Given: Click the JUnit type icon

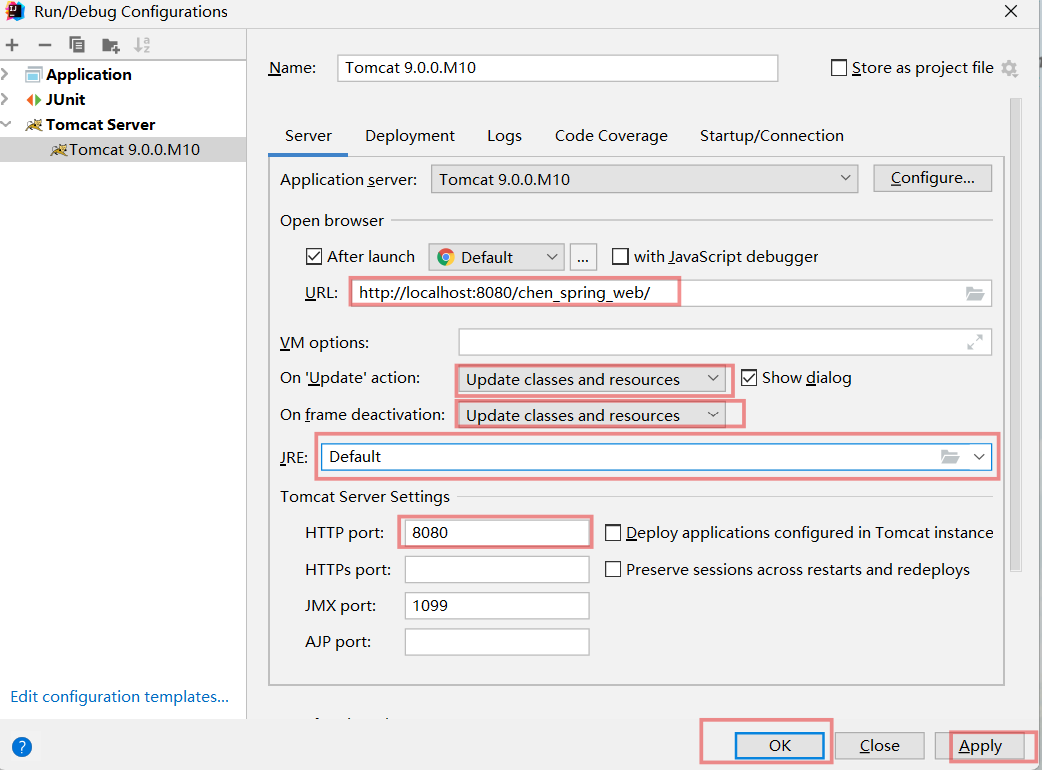Looking at the screenshot, I should (x=33, y=100).
